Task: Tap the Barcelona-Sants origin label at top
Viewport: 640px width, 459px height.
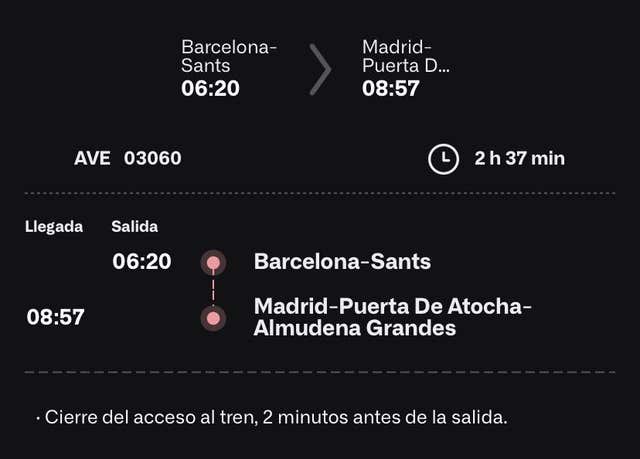Action: (x=229, y=56)
